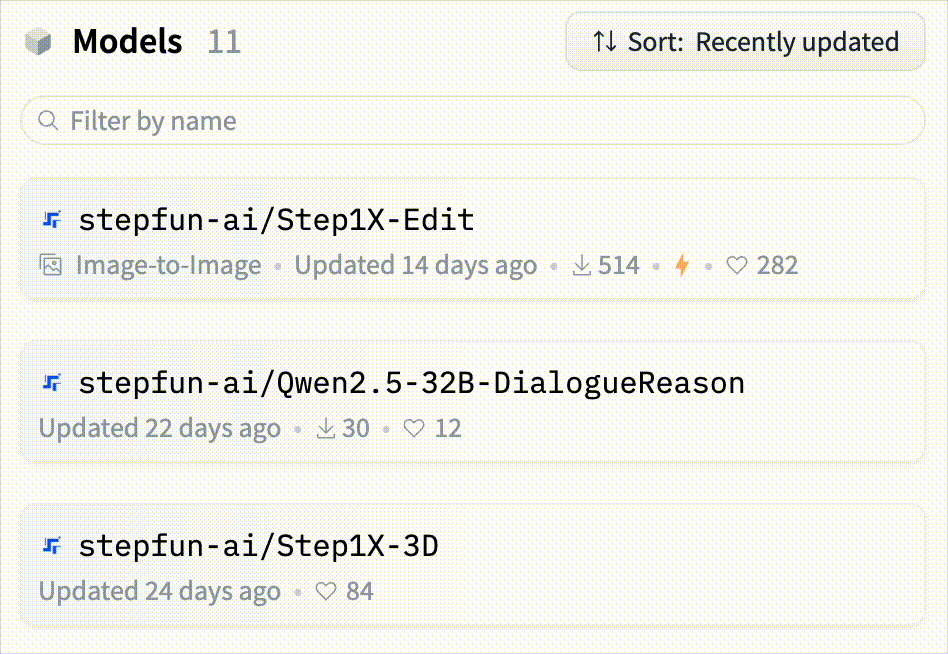Focus the Filter by name field

coord(480,121)
